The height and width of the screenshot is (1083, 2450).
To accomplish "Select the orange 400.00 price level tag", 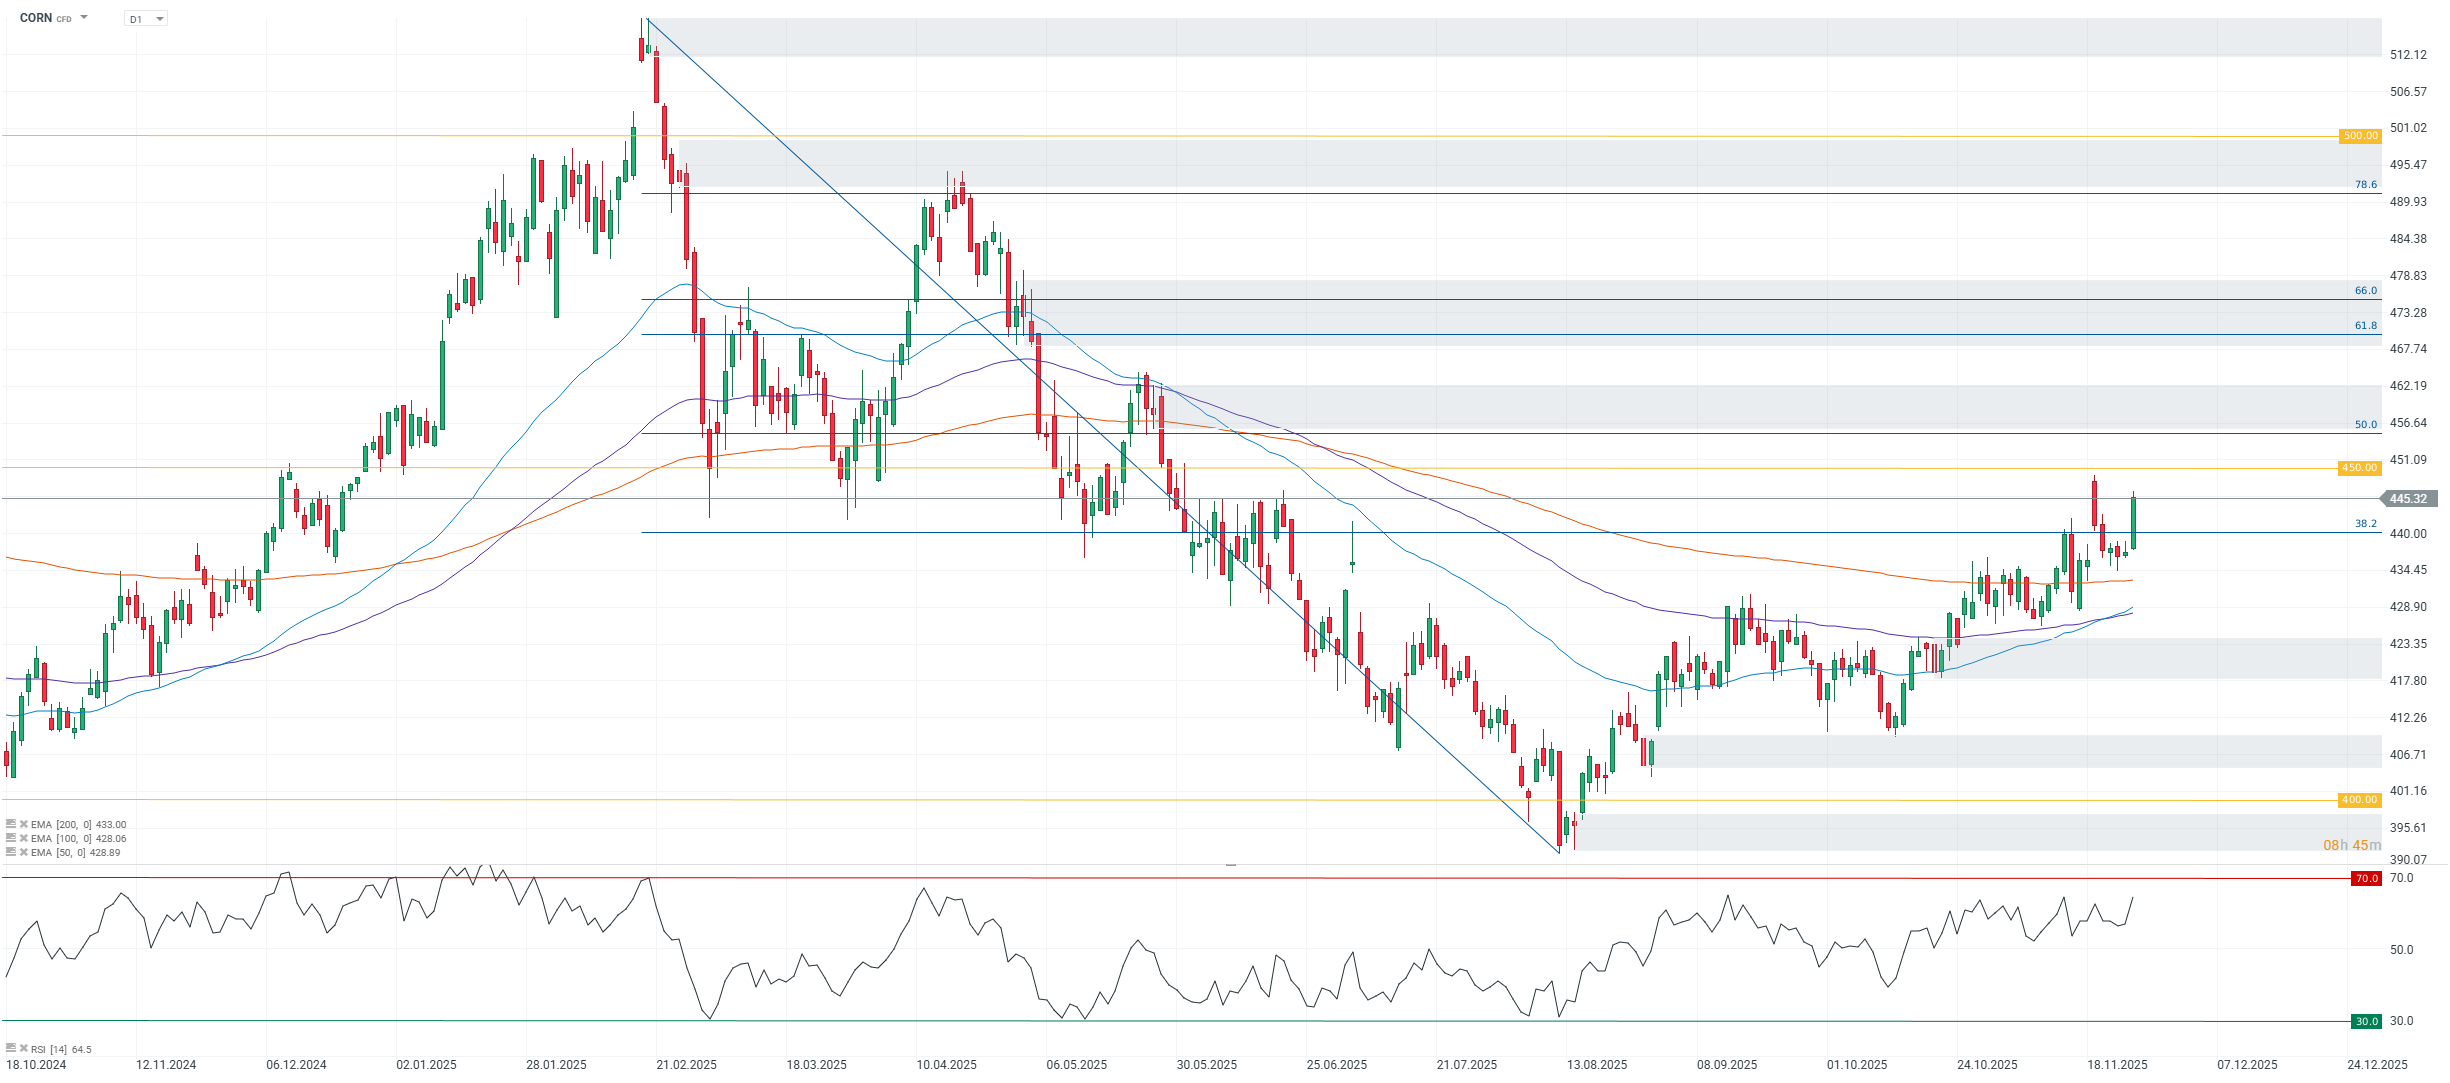I will point(2360,800).
